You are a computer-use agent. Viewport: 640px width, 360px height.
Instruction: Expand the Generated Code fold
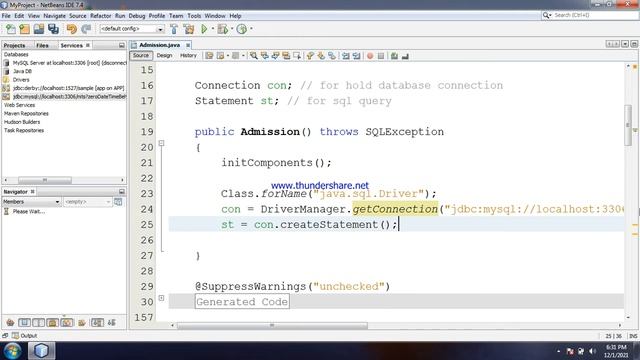coord(162,298)
